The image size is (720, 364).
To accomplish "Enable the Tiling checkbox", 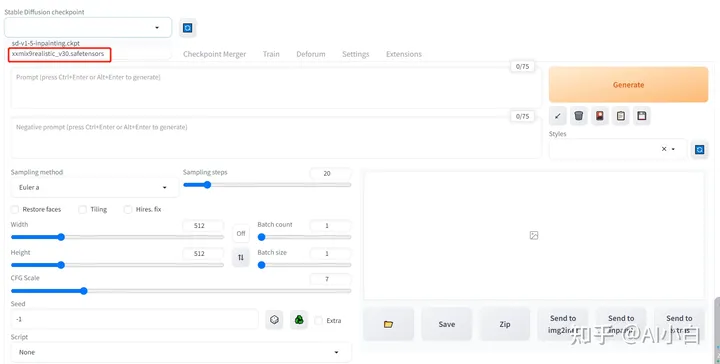I will 83,209.
